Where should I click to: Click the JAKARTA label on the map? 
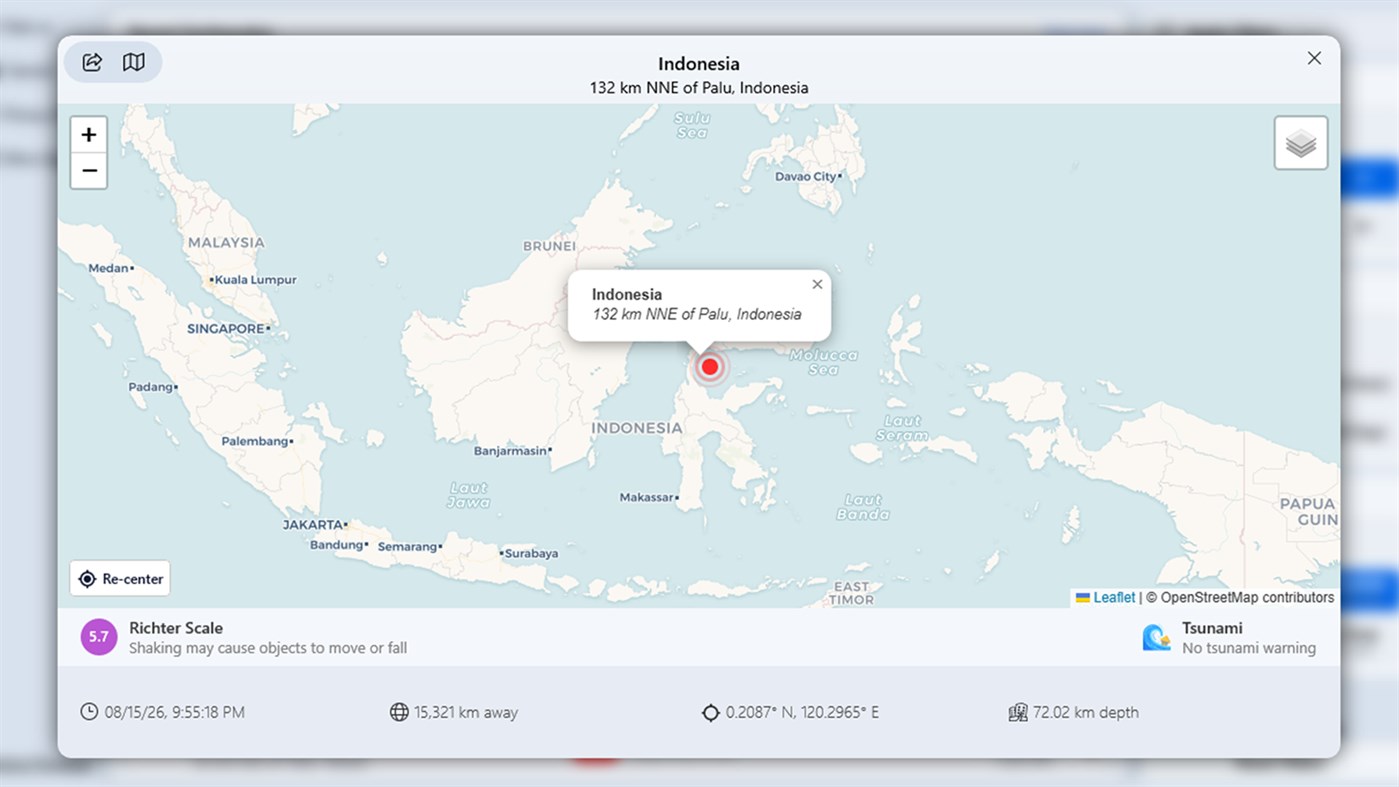point(312,524)
